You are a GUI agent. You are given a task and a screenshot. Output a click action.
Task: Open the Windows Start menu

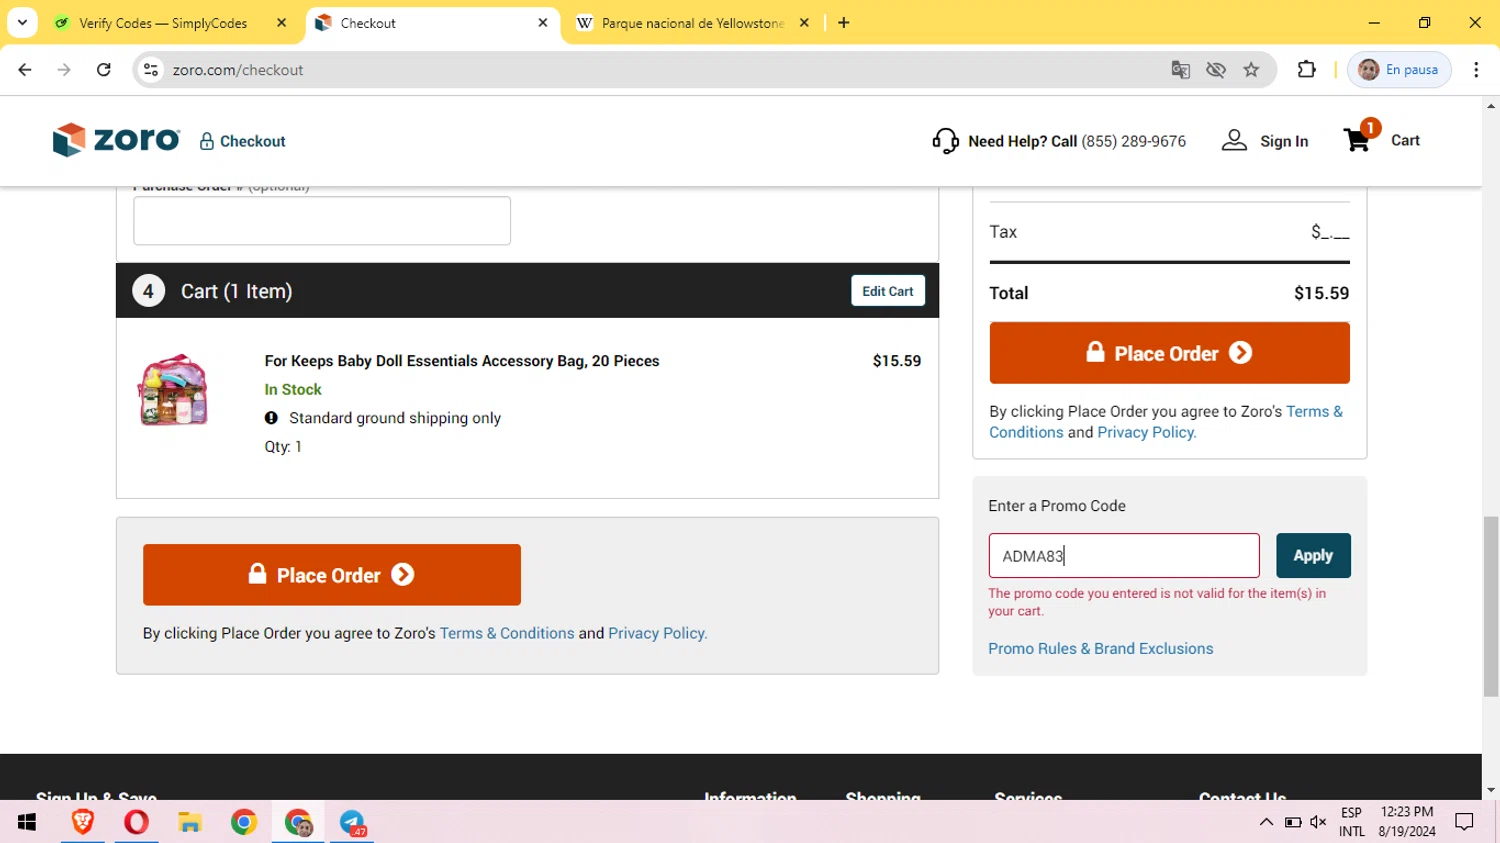pos(27,822)
